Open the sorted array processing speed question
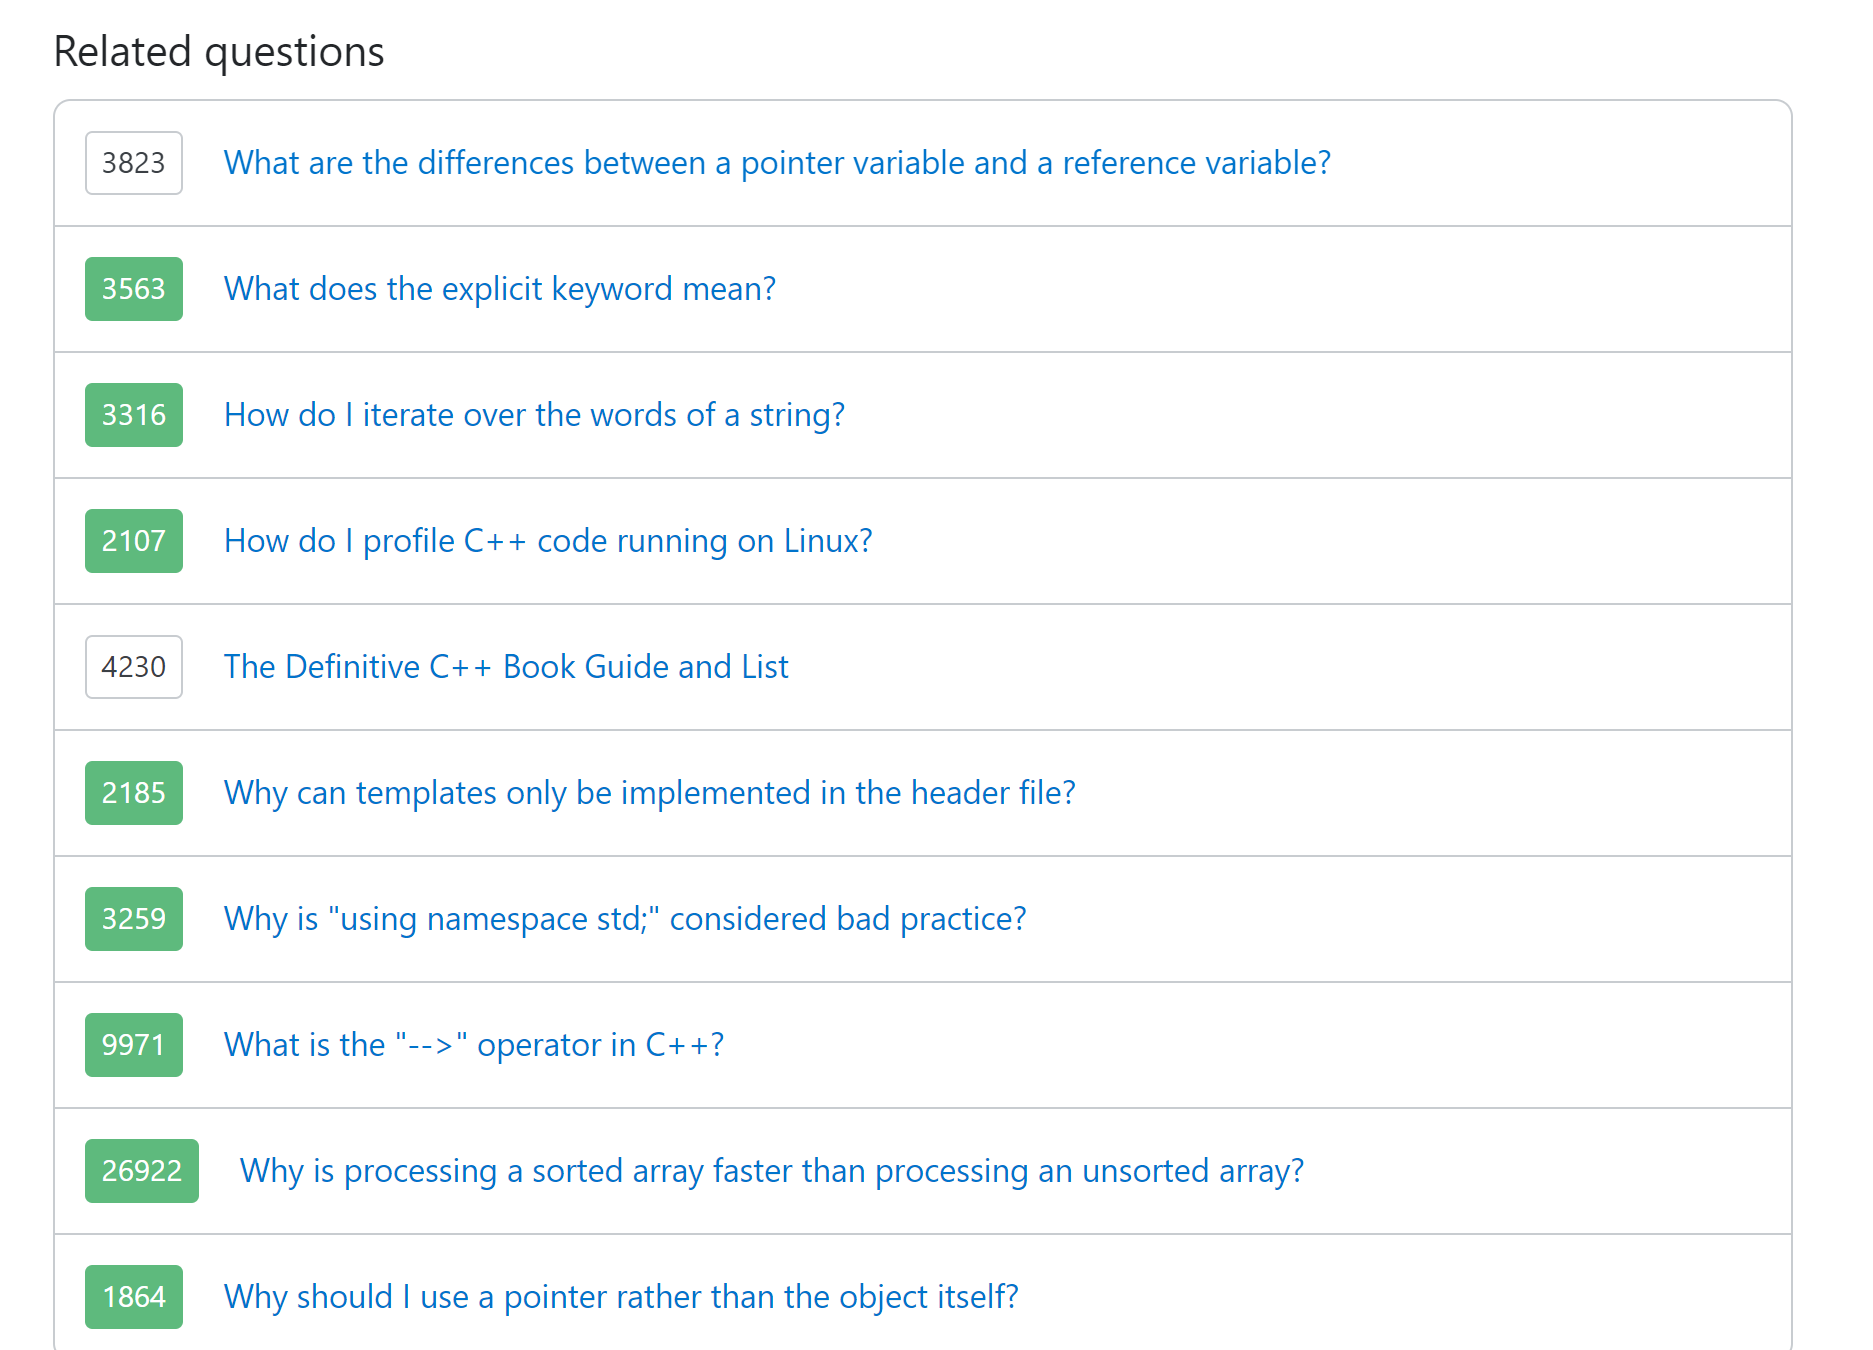1873x1350 pixels. pos(771,1171)
